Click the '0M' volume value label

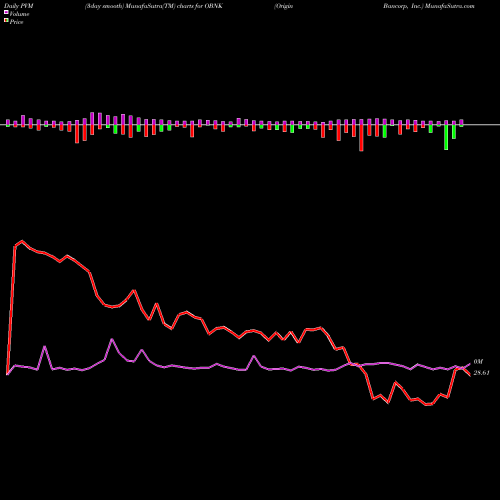pos(478,362)
